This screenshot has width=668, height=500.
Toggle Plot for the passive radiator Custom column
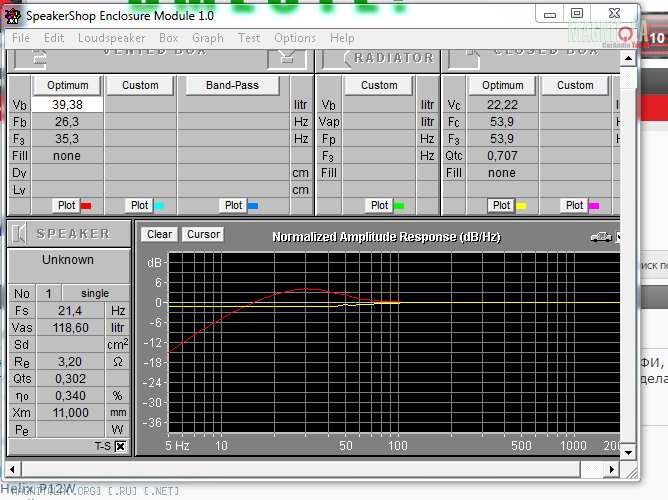tap(379, 205)
